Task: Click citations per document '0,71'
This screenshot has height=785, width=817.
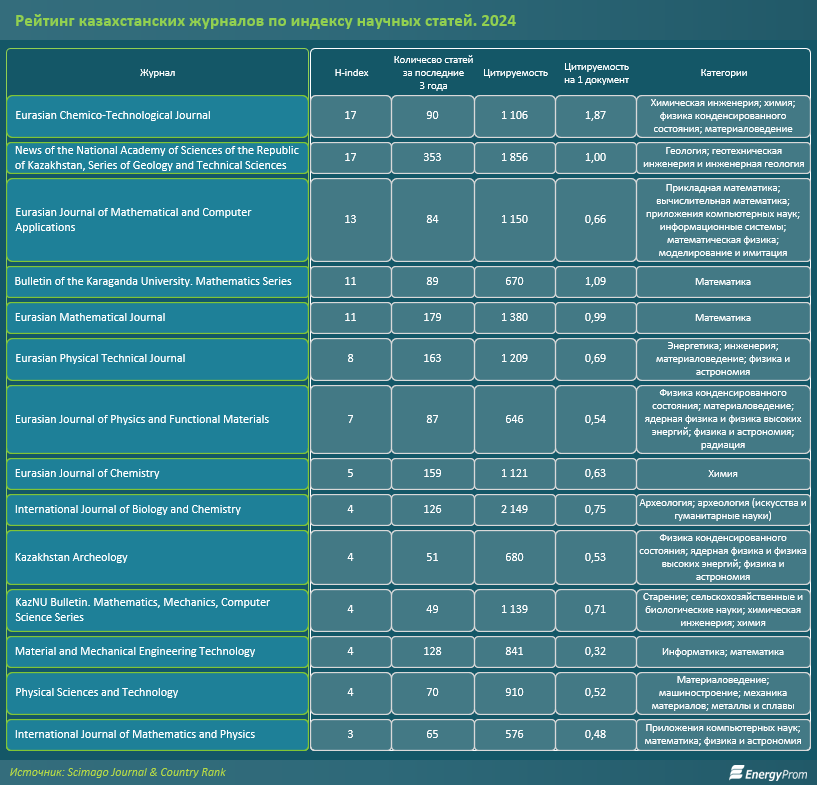Action: coord(596,609)
